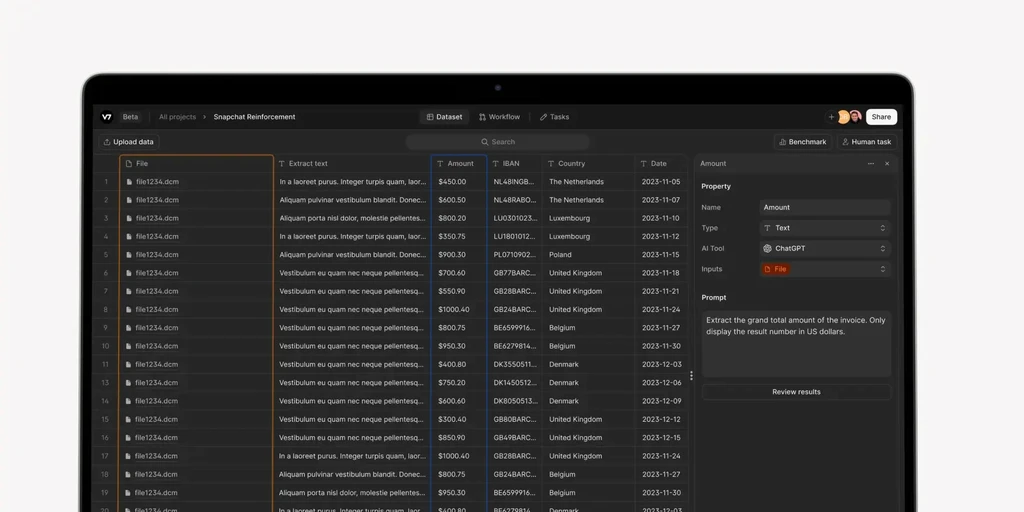Viewport: 1024px width, 512px height.
Task: Open the Benchmark button
Action: point(803,142)
